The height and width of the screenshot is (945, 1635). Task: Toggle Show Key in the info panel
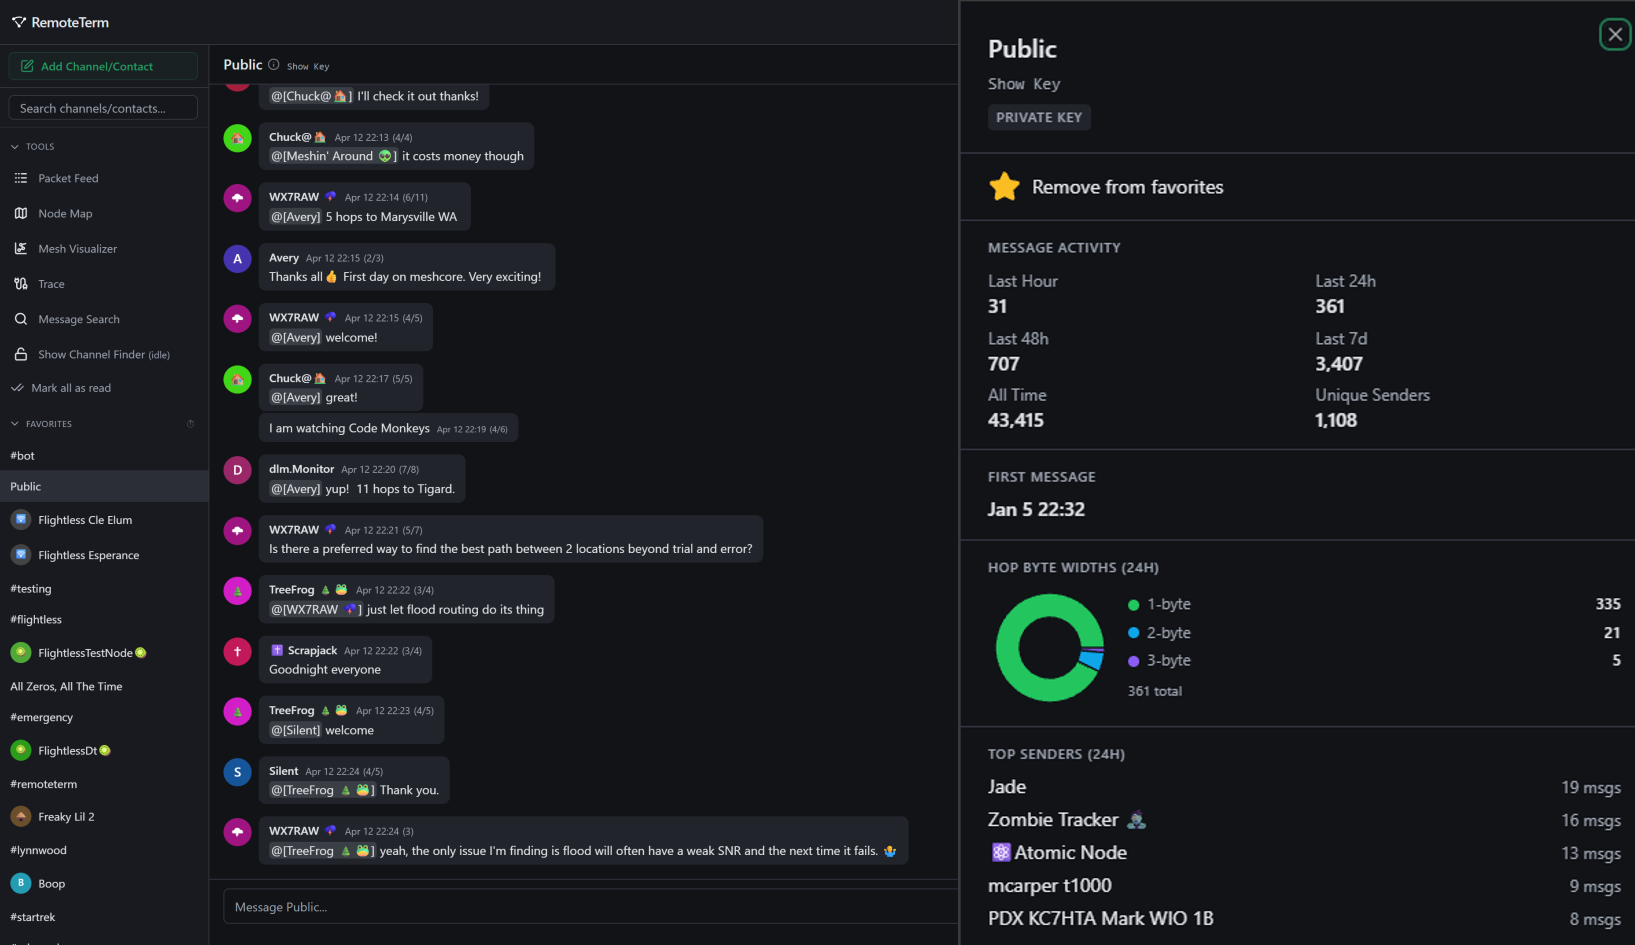pos(1023,84)
